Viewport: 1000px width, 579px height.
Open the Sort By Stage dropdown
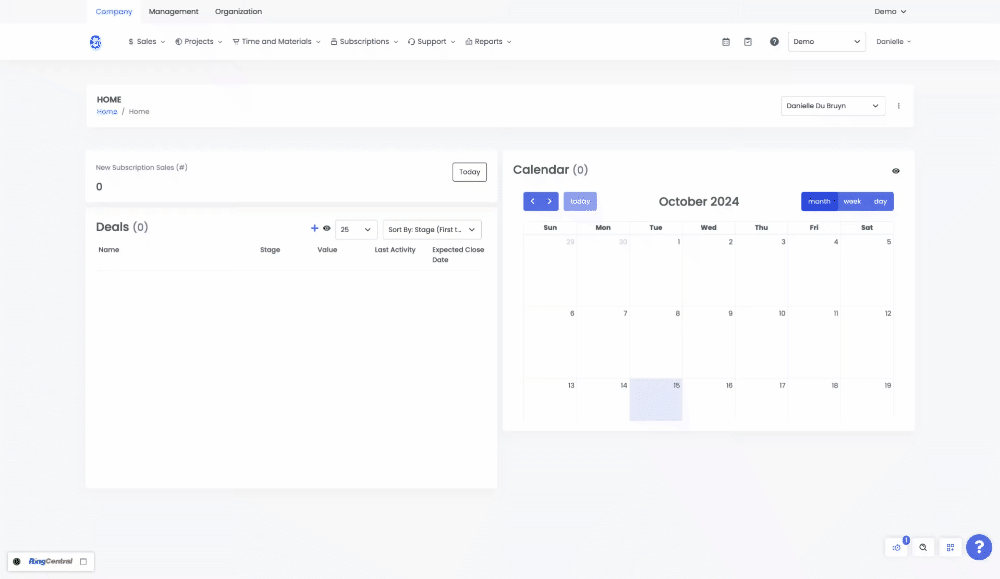432,229
